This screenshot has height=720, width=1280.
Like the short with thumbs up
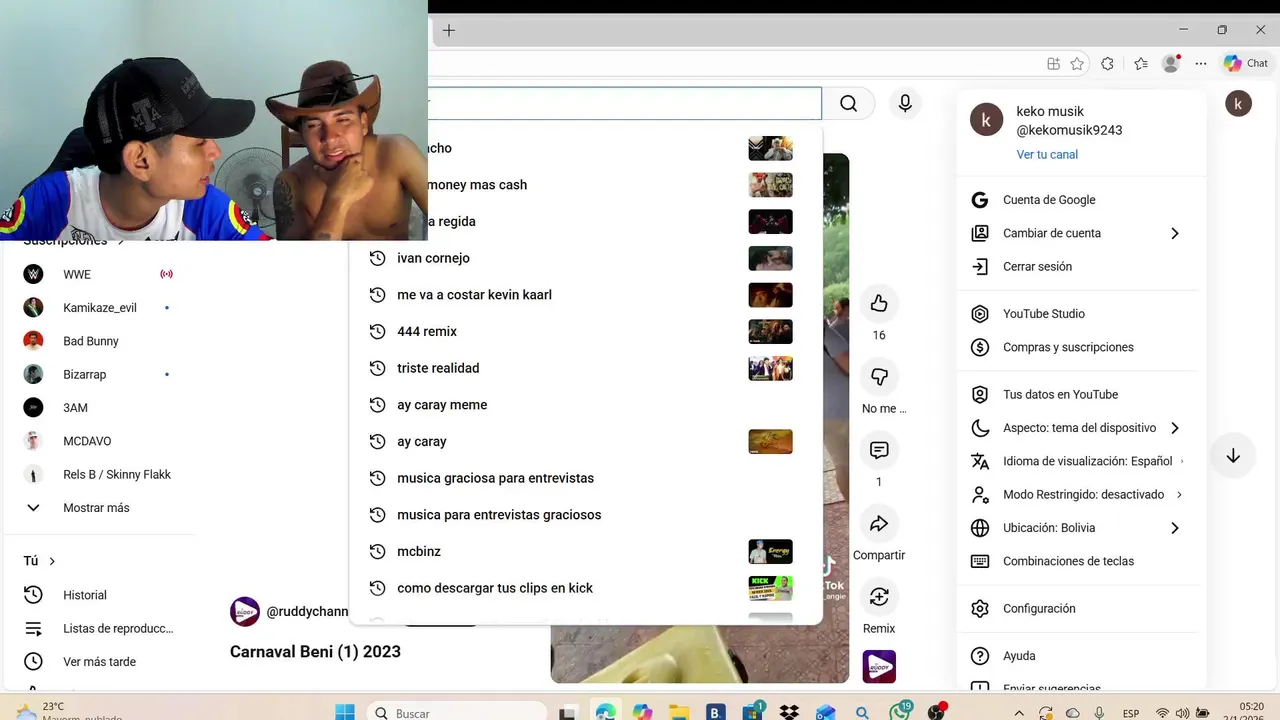coord(879,303)
